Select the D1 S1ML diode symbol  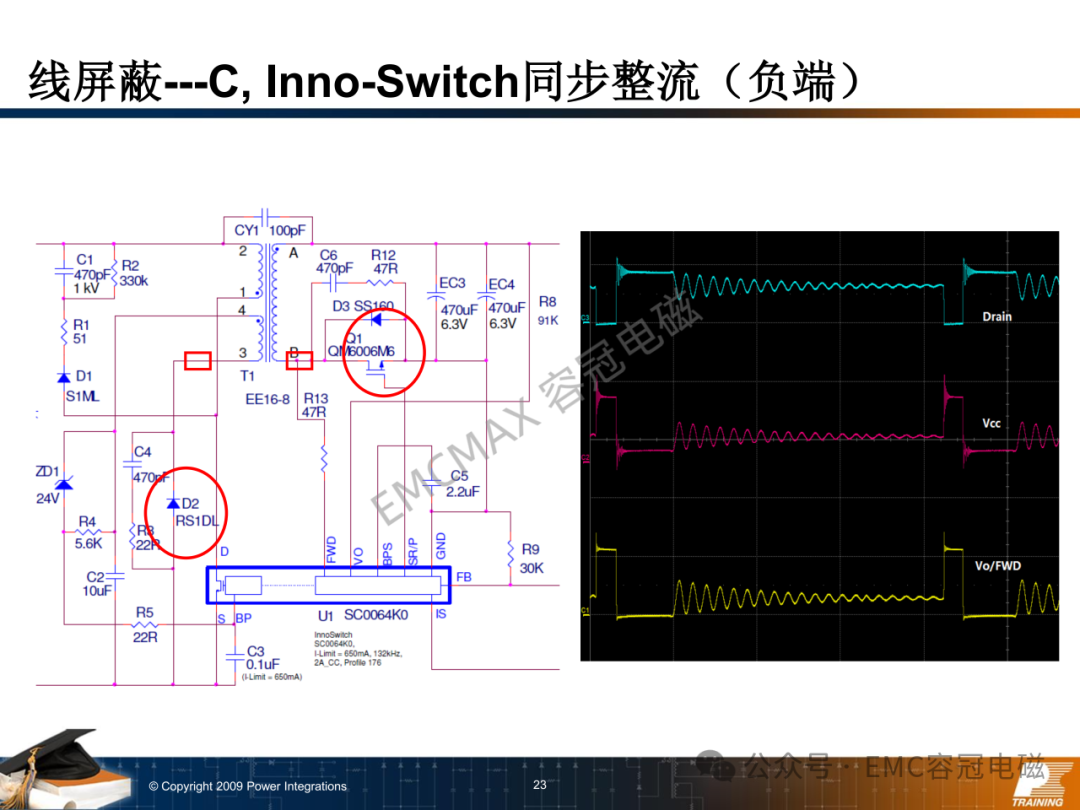[x=64, y=377]
